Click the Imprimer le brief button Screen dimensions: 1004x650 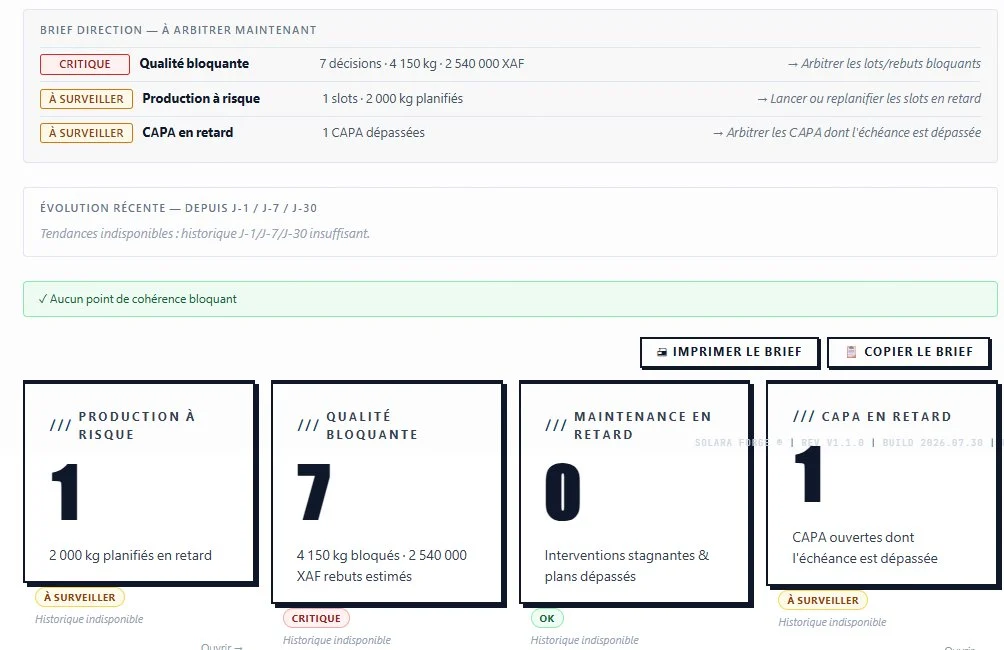729,352
